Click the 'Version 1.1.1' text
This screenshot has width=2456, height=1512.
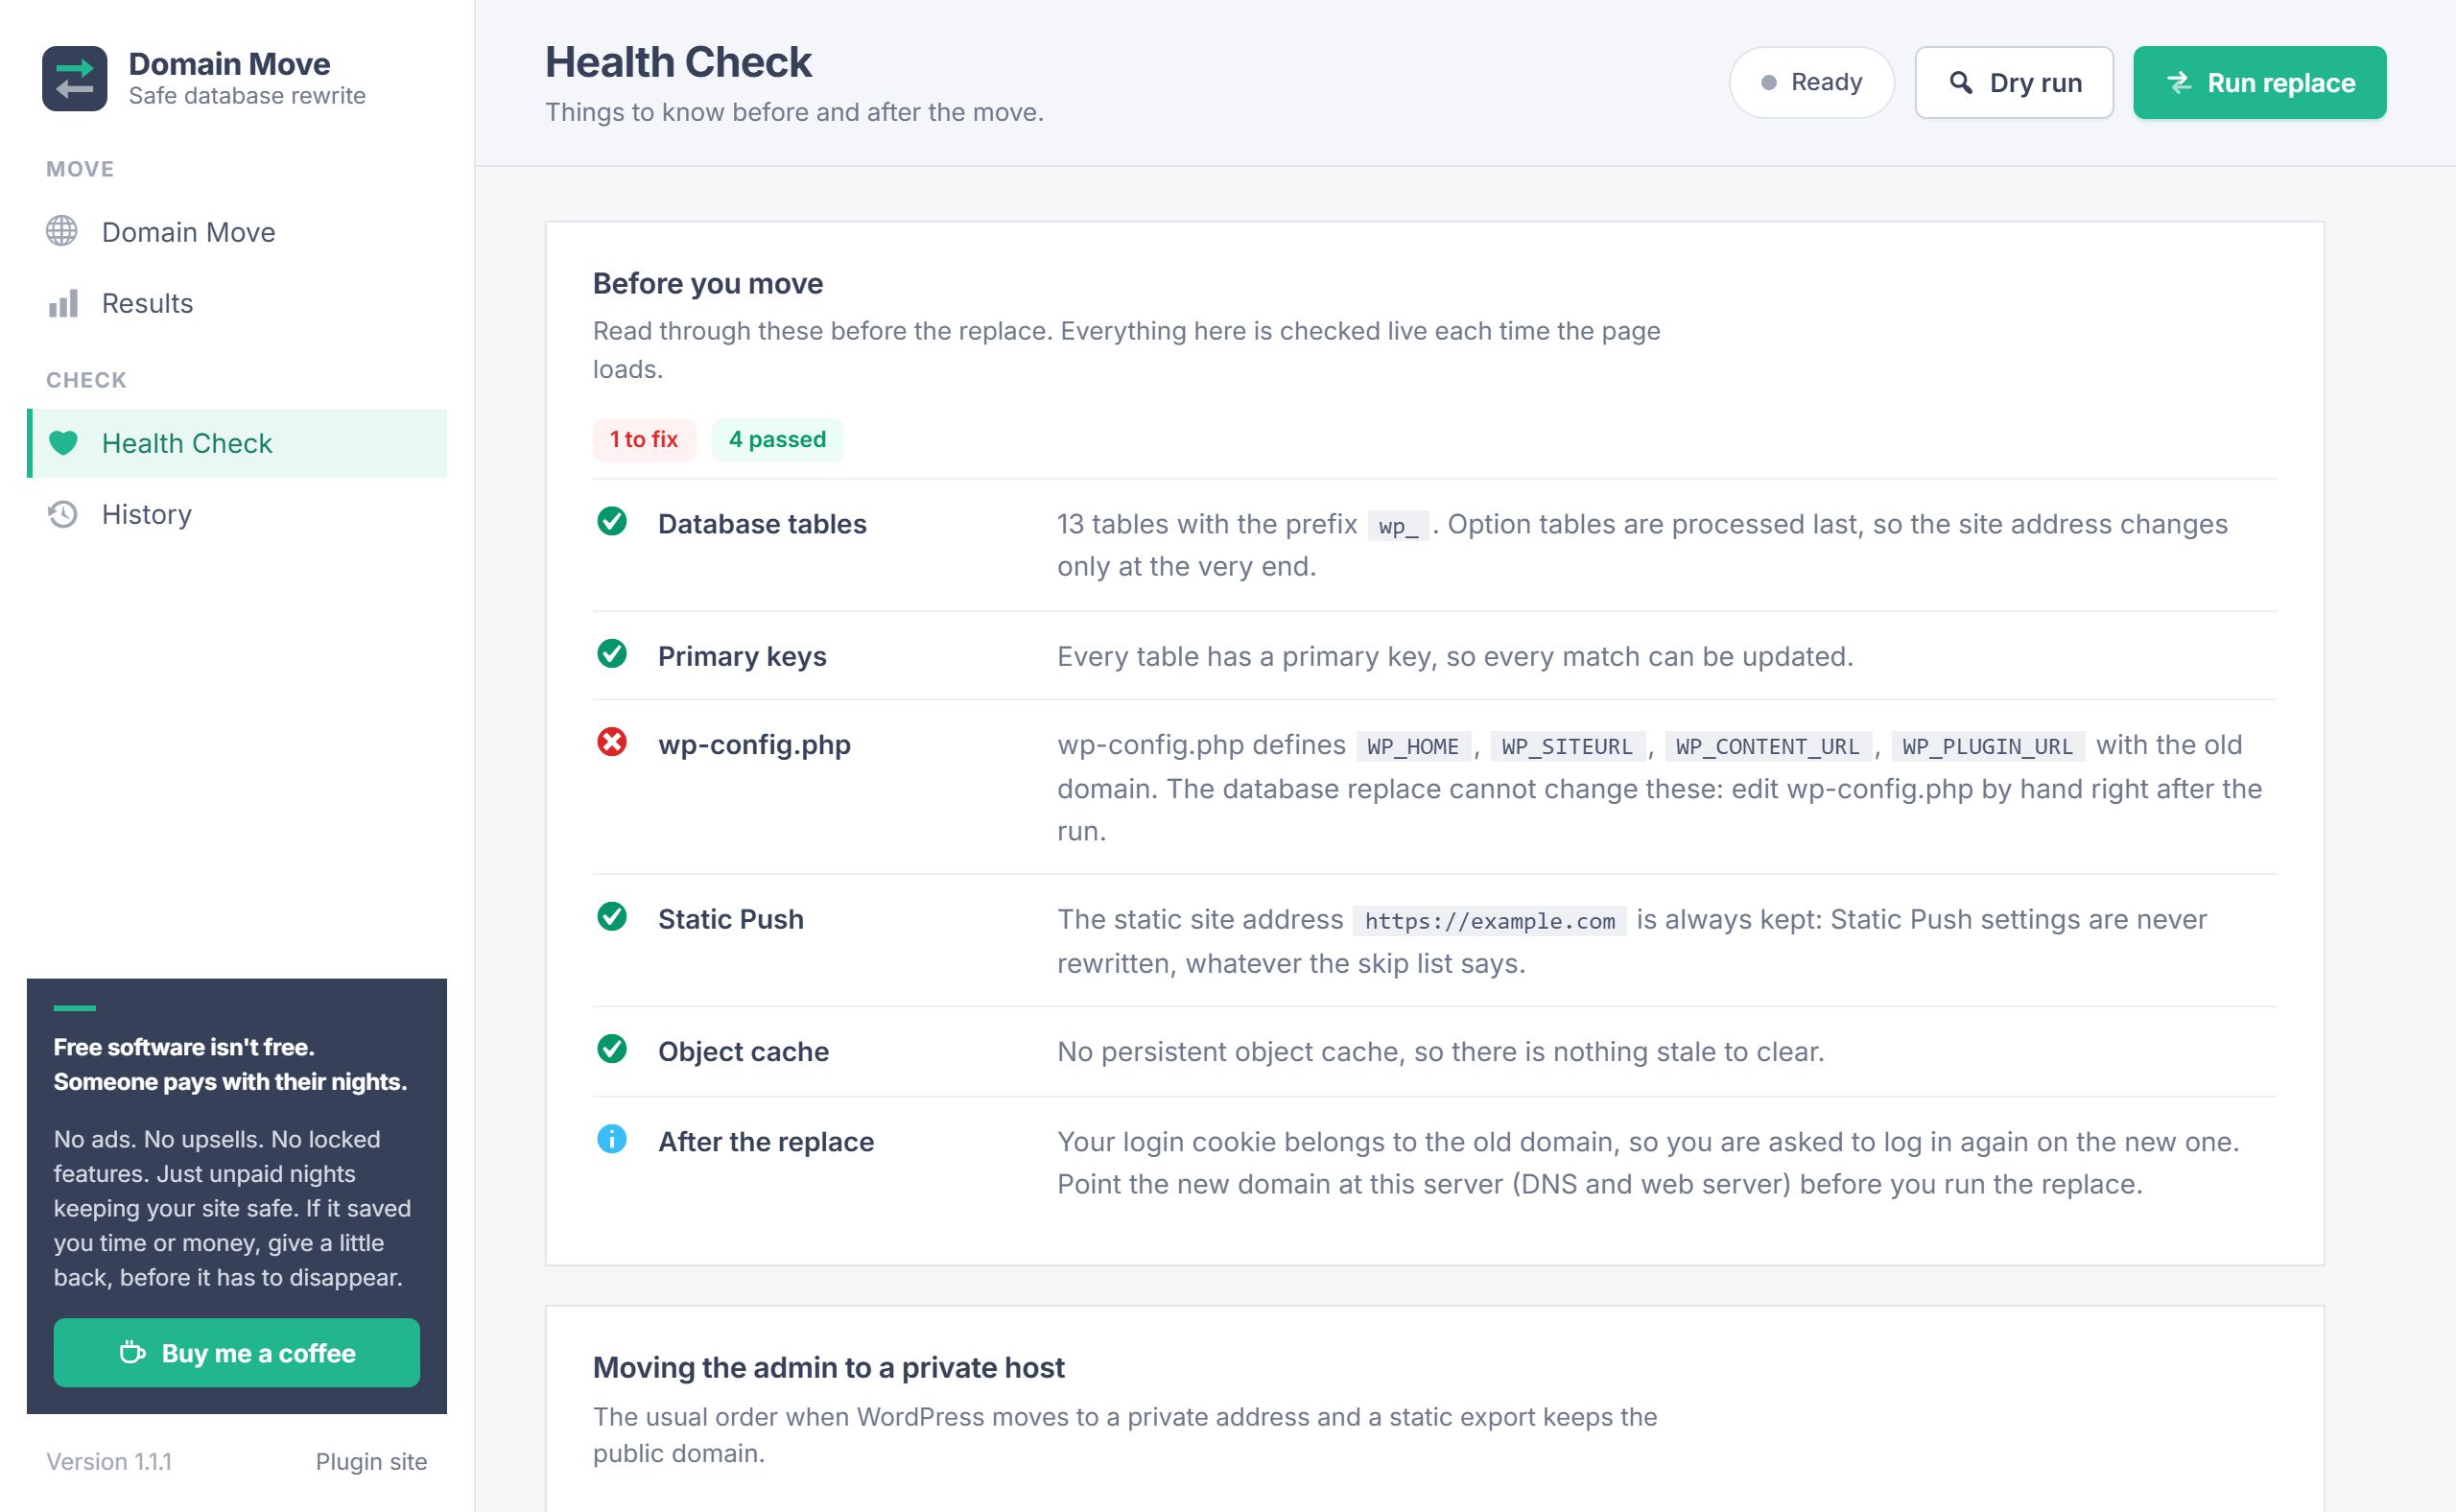[109, 1461]
